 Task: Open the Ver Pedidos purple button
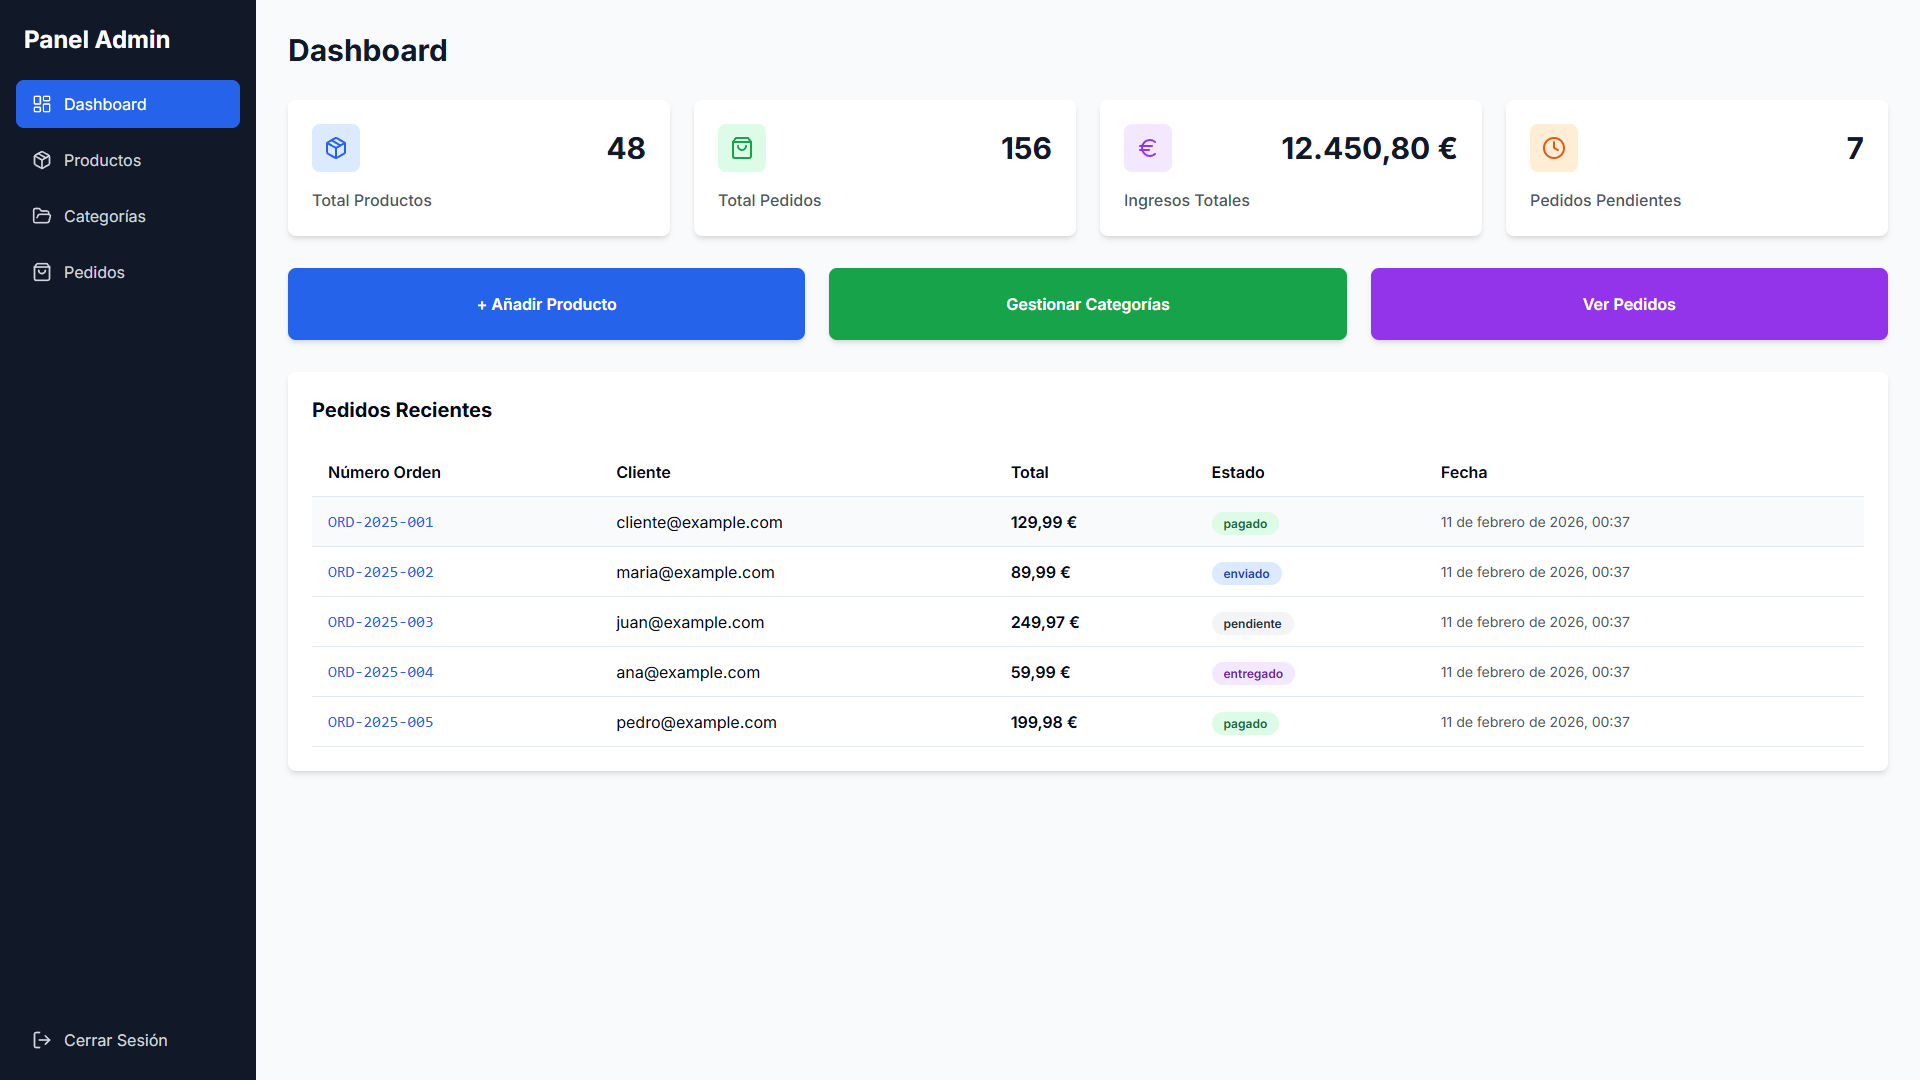point(1628,304)
